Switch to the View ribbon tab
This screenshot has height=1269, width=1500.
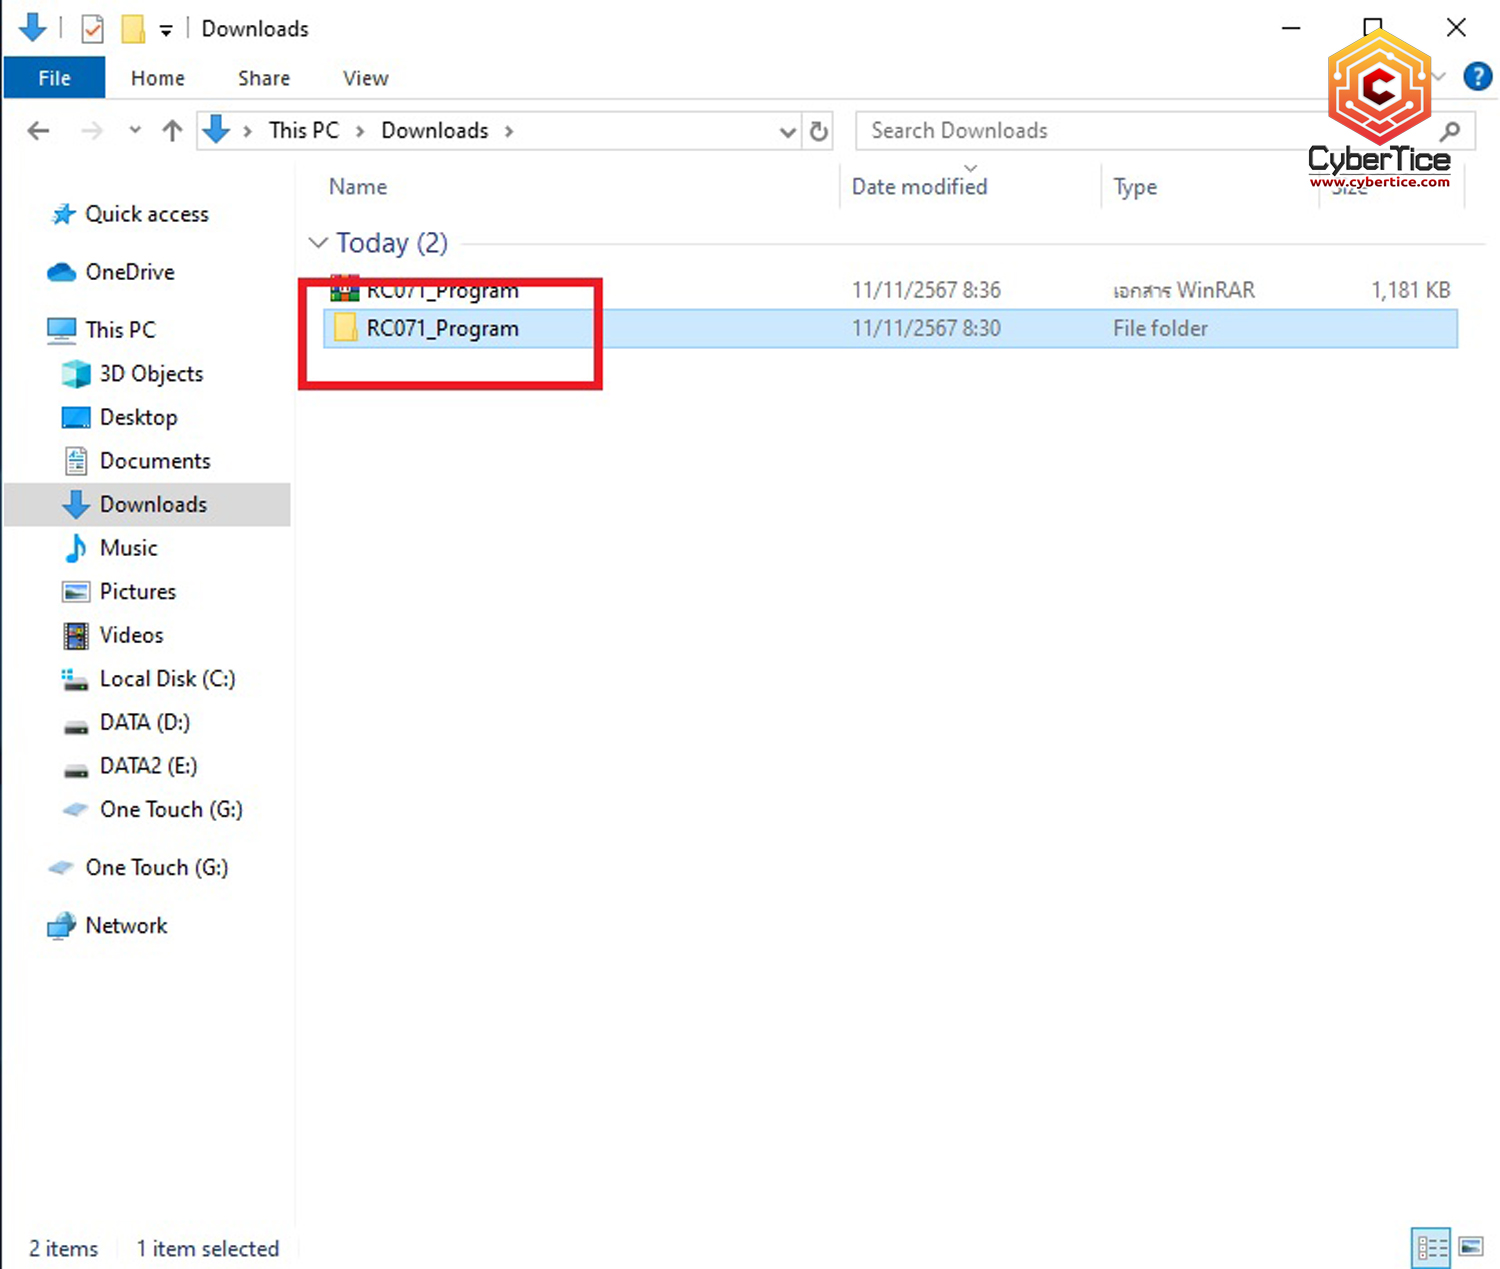[365, 78]
